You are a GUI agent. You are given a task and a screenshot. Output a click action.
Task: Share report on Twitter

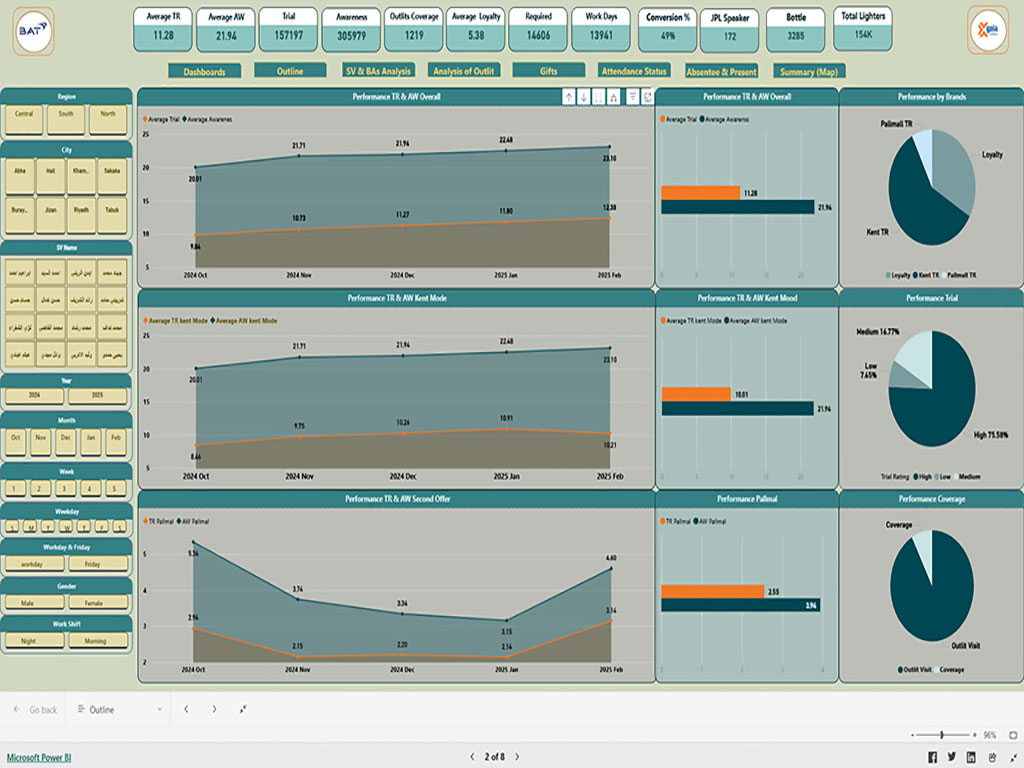tap(952, 757)
